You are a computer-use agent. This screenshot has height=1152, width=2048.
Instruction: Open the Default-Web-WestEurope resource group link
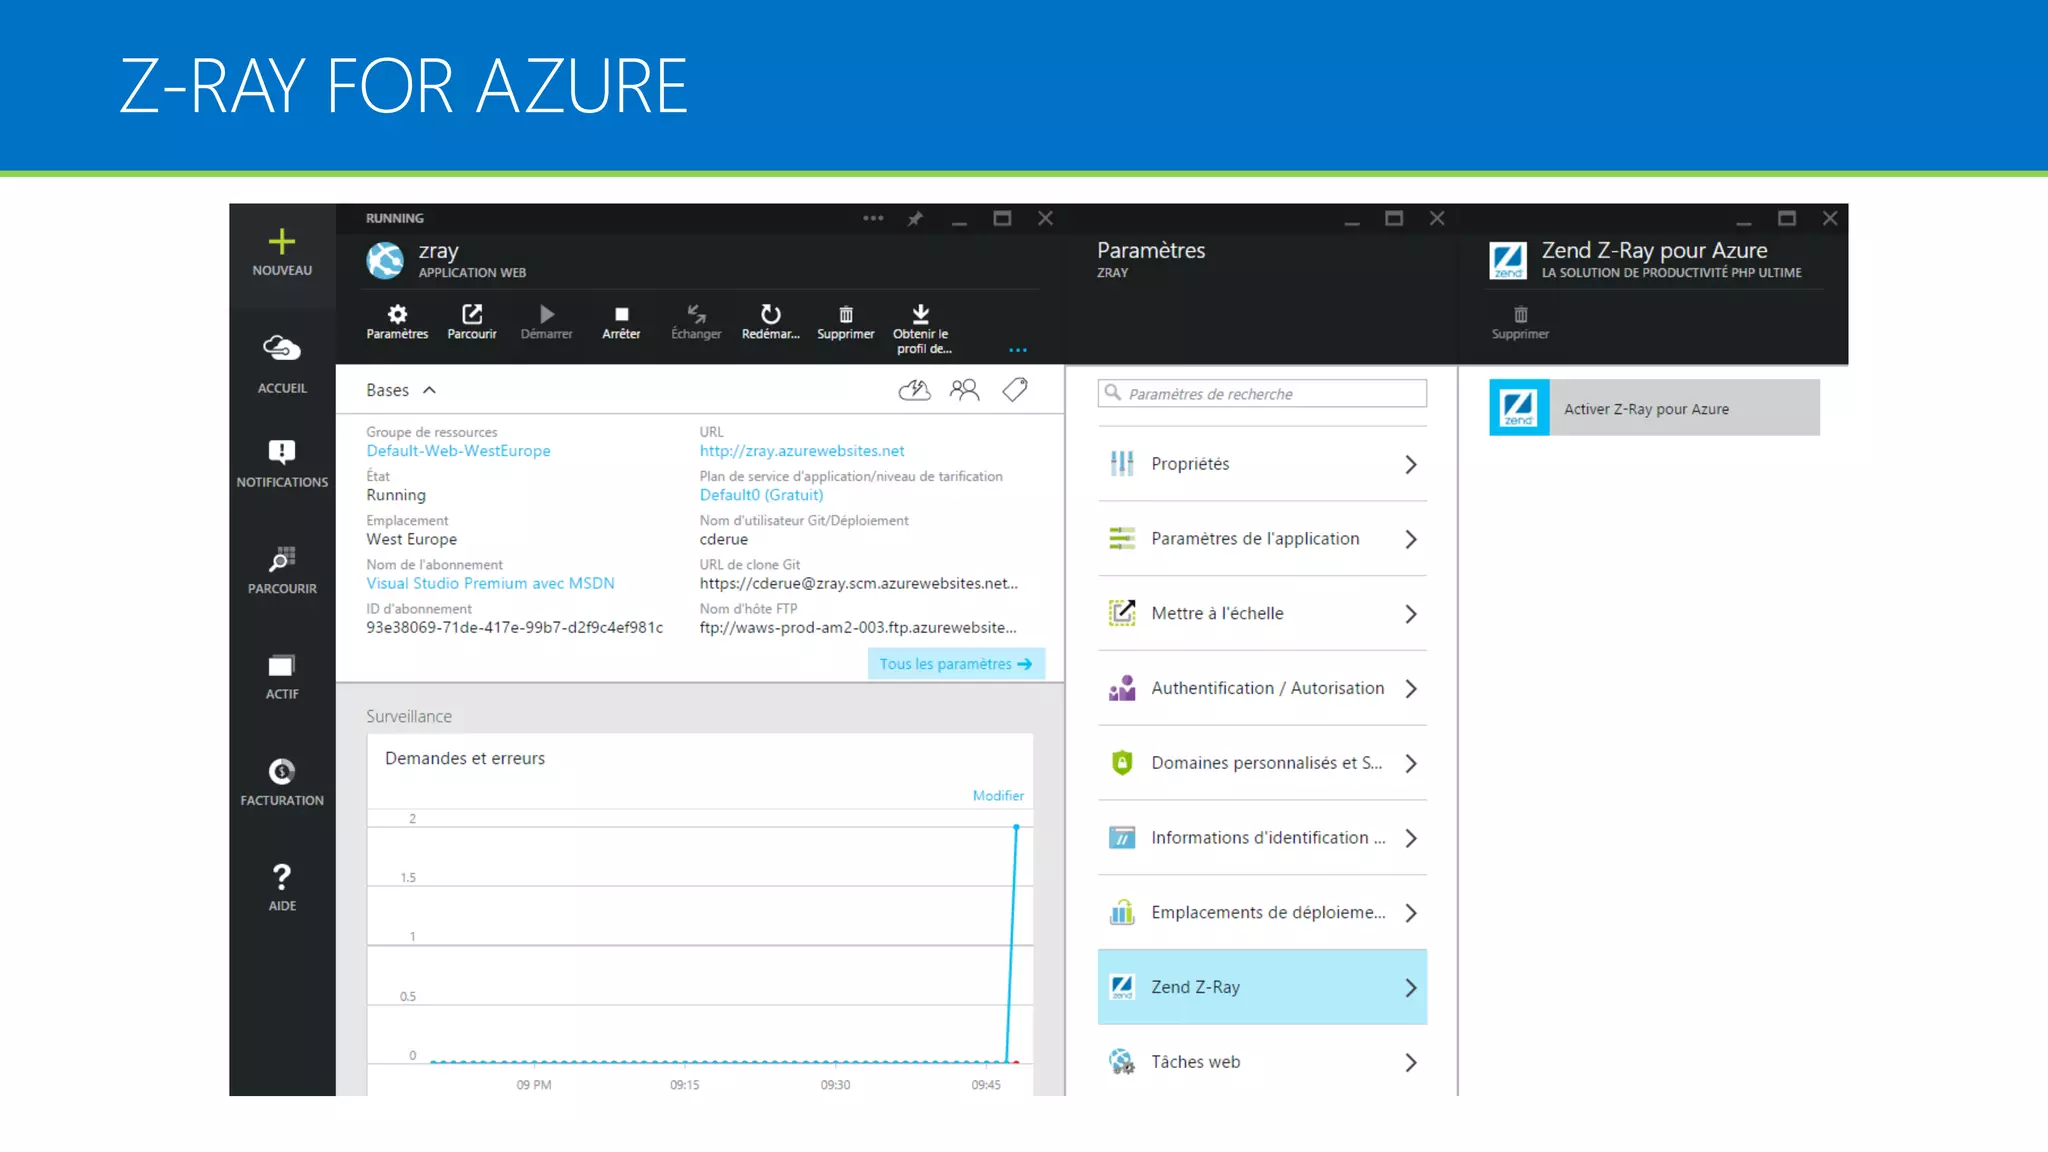tap(458, 451)
